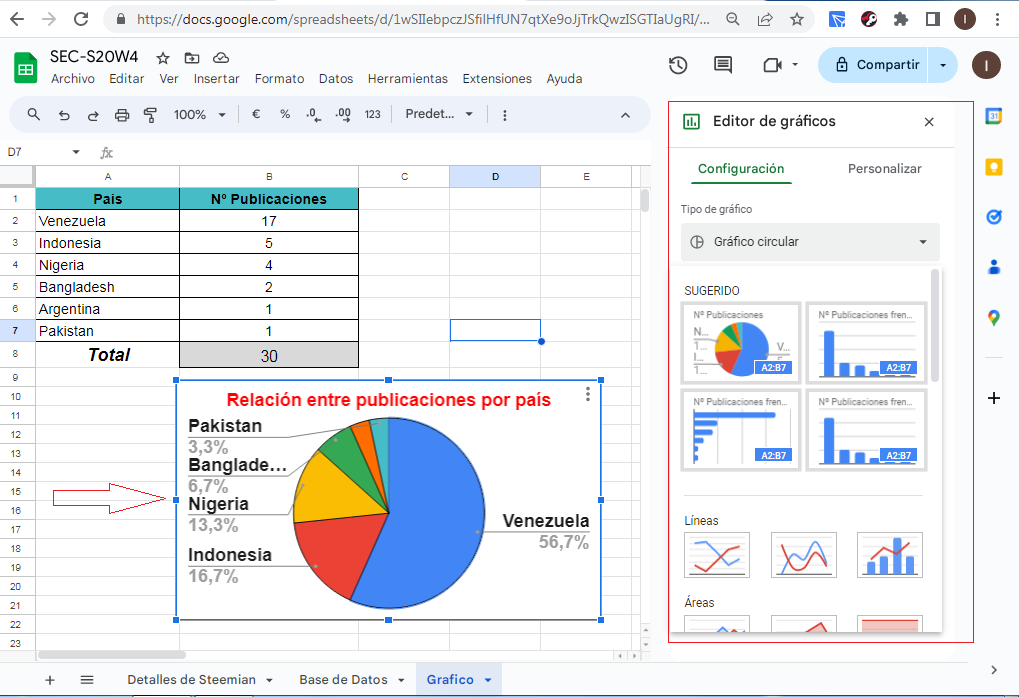
Task: Open Google Calendar in side panel
Action: (994, 116)
